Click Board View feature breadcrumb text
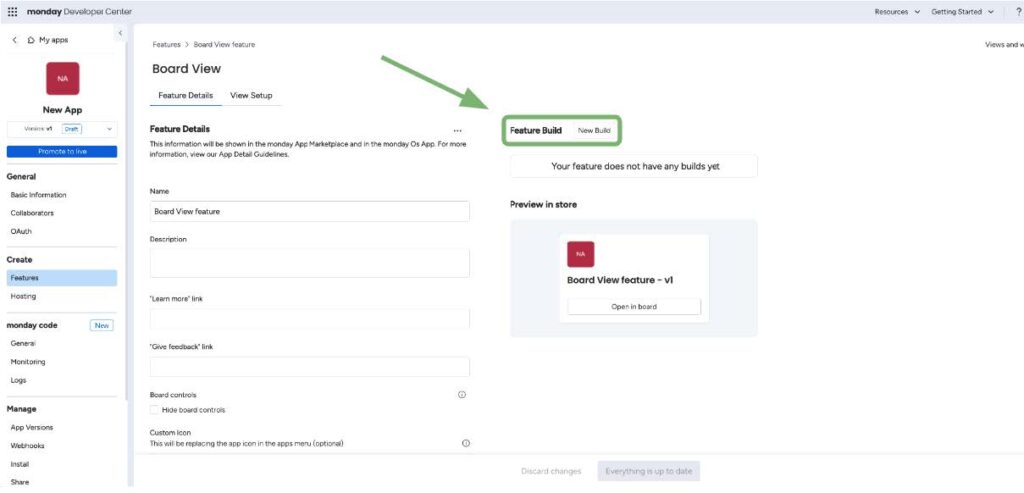This screenshot has height=493, width=1024. coord(224,44)
